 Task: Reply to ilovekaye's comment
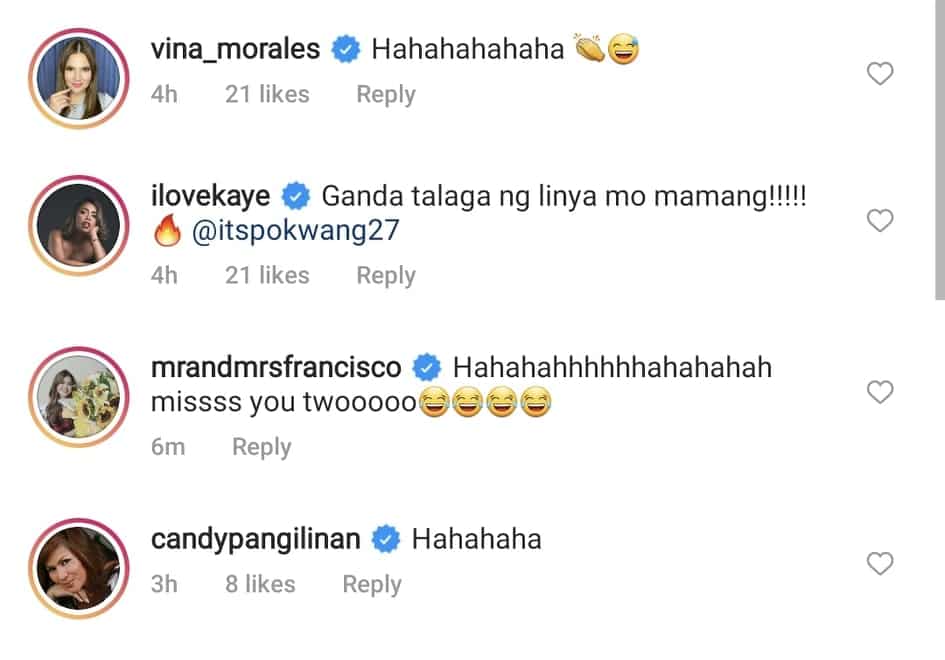(x=386, y=275)
